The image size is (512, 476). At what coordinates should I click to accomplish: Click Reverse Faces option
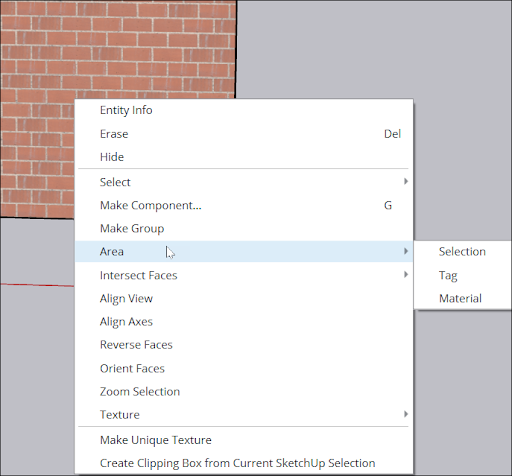(244, 345)
